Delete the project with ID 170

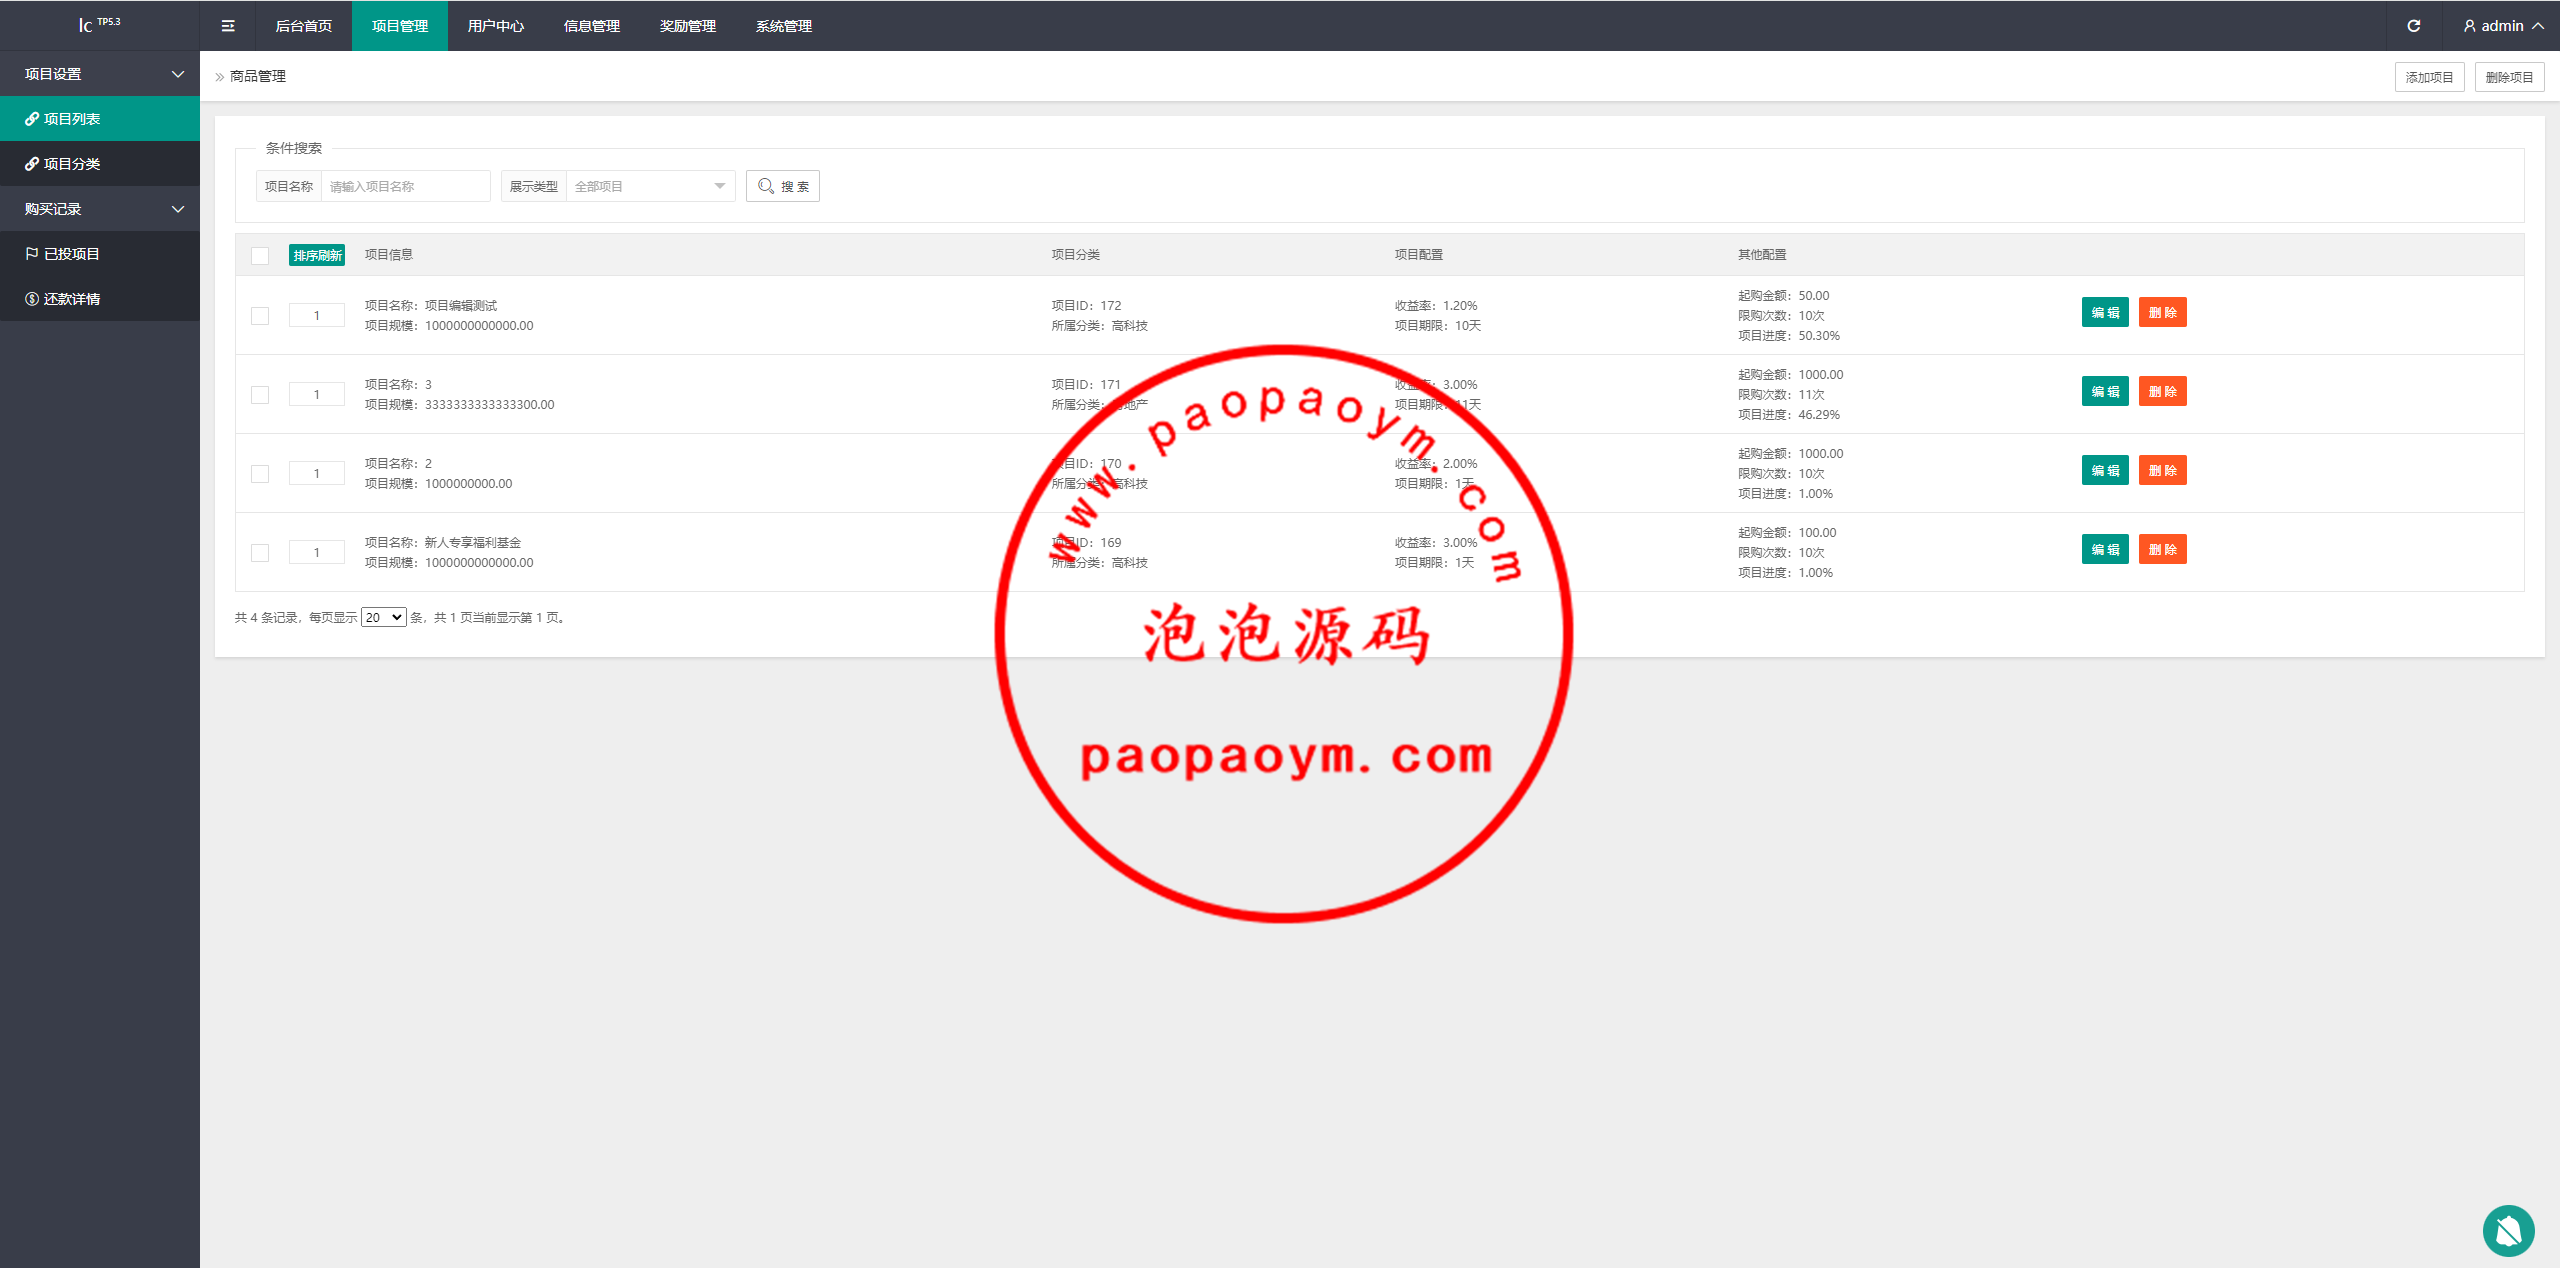pyautogui.click(x=2162, y=471)
